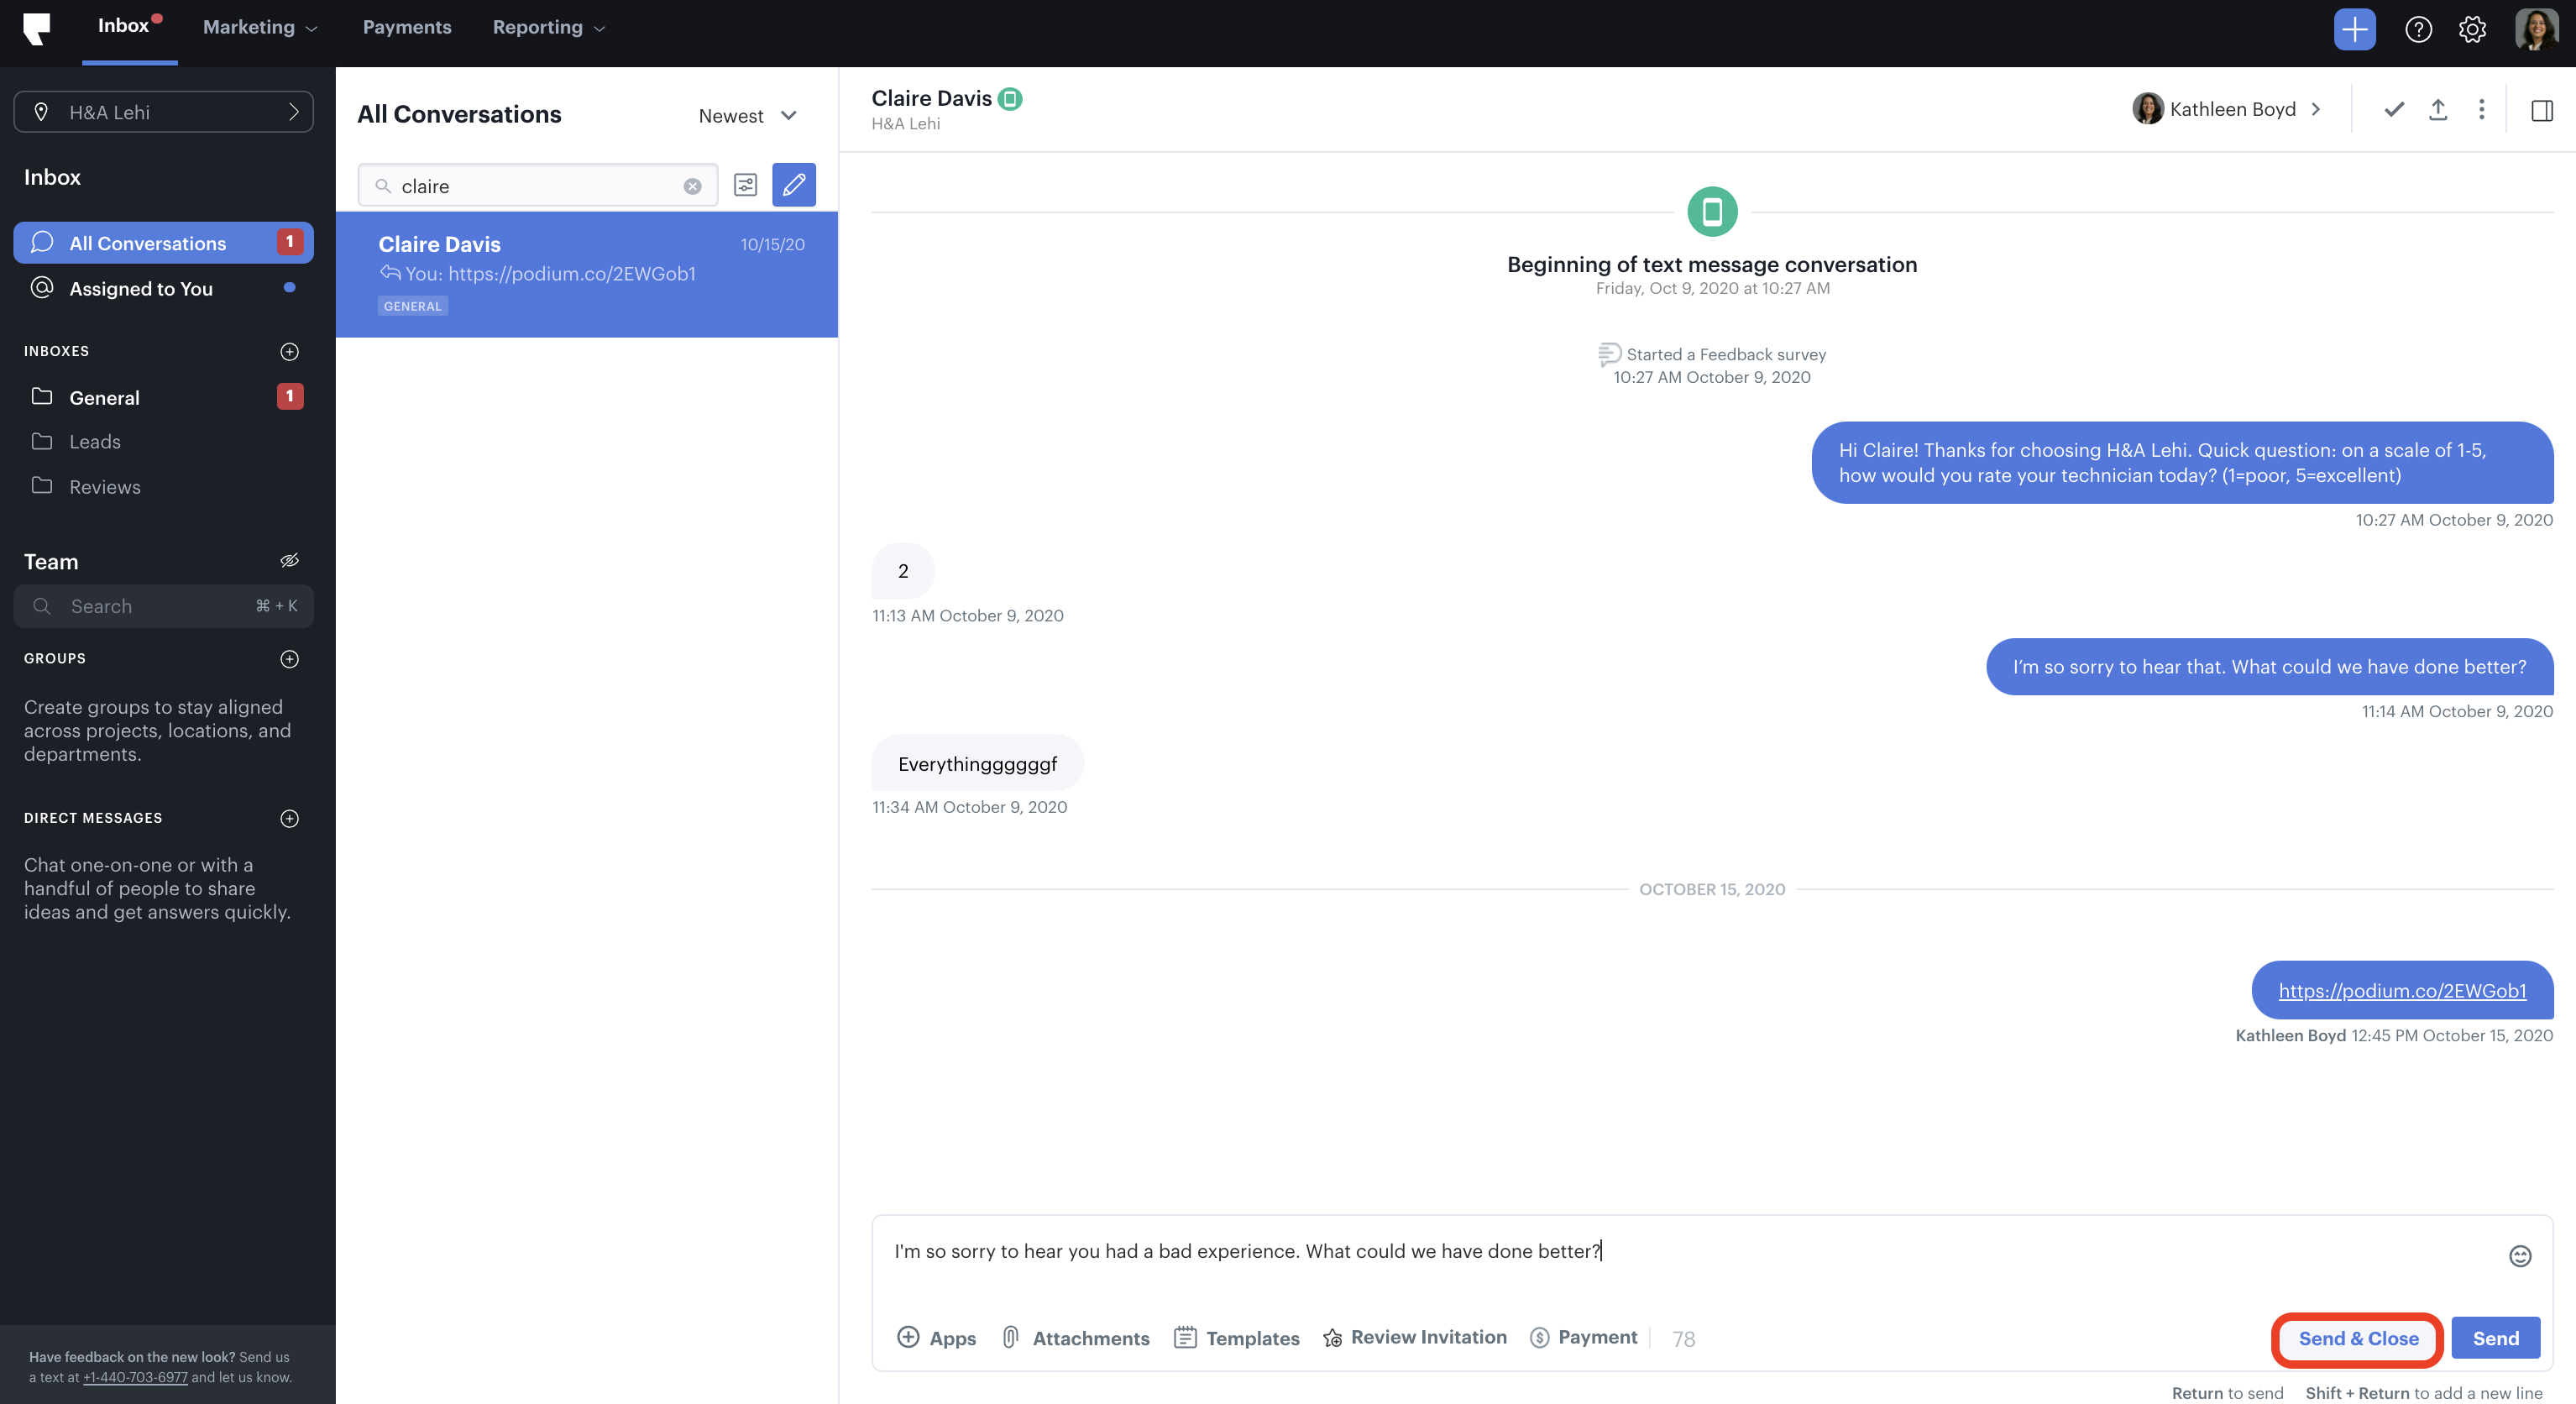Screen dimensions: 2576x1404
Task: Open the Newest sort dropdown
Action: click(x=747, y=116)
